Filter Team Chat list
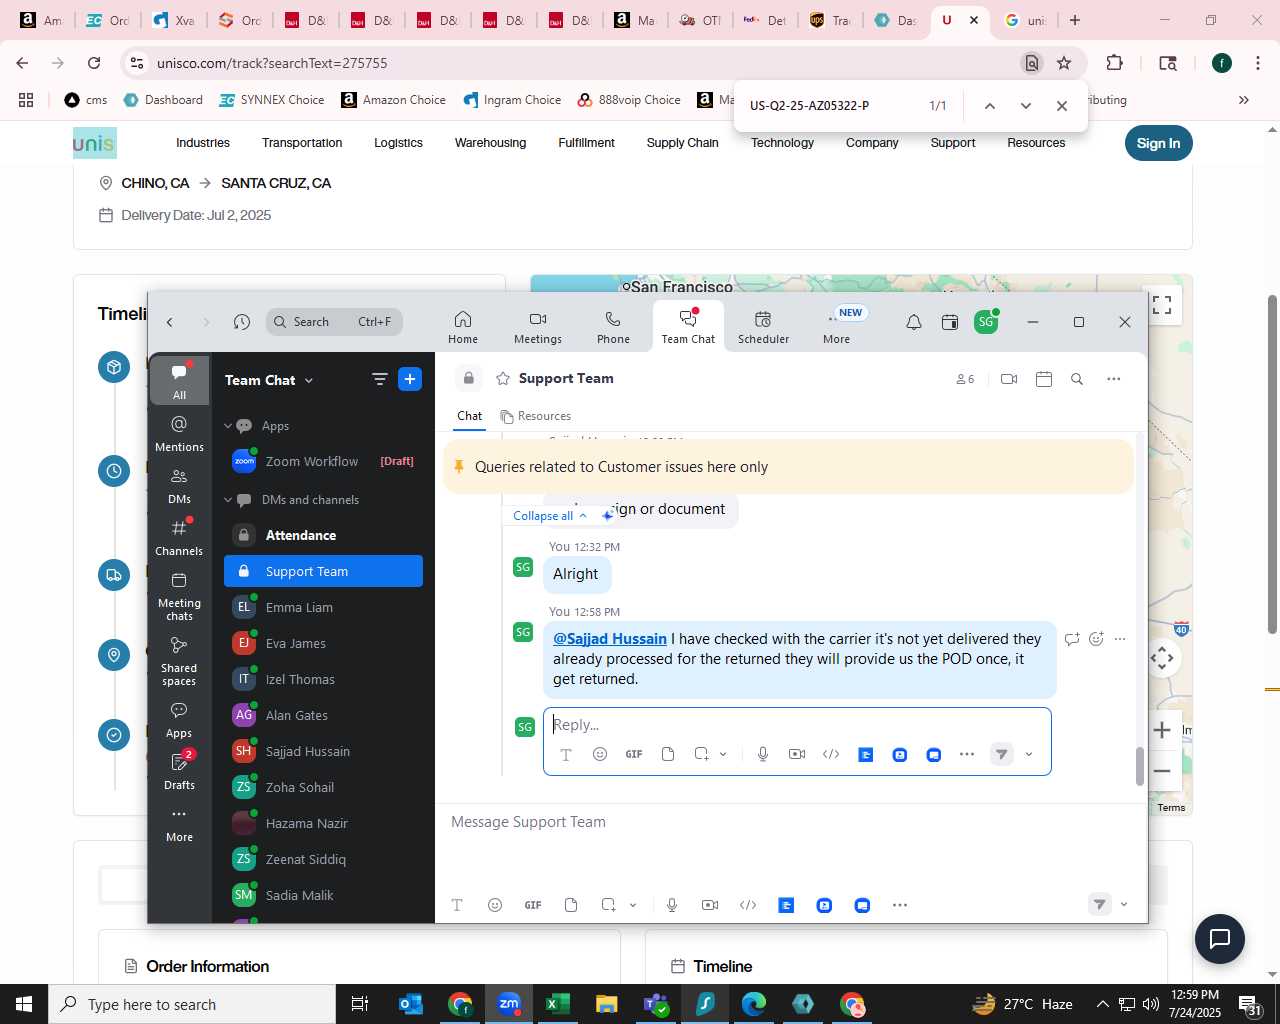Screen dimensions: 1280x1024 379,379
